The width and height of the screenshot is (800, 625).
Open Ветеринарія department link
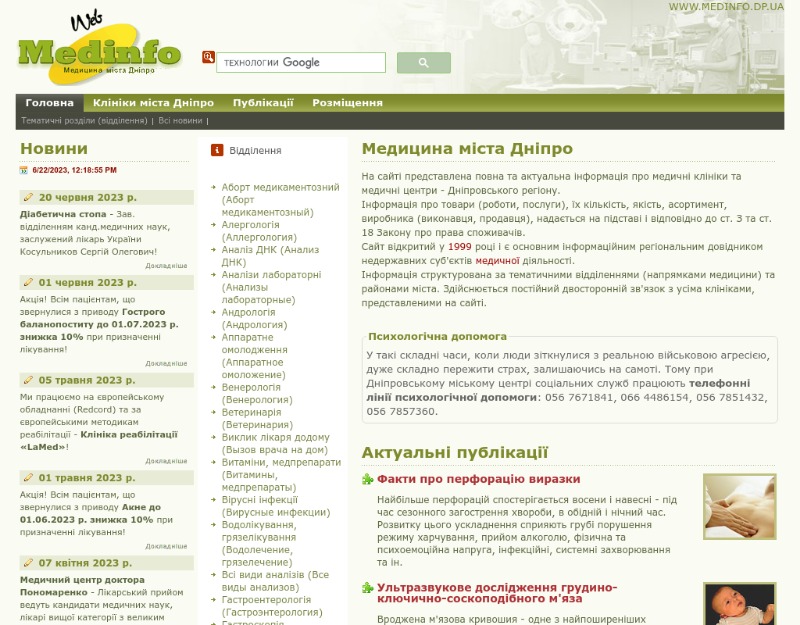(x=257, y=418)
